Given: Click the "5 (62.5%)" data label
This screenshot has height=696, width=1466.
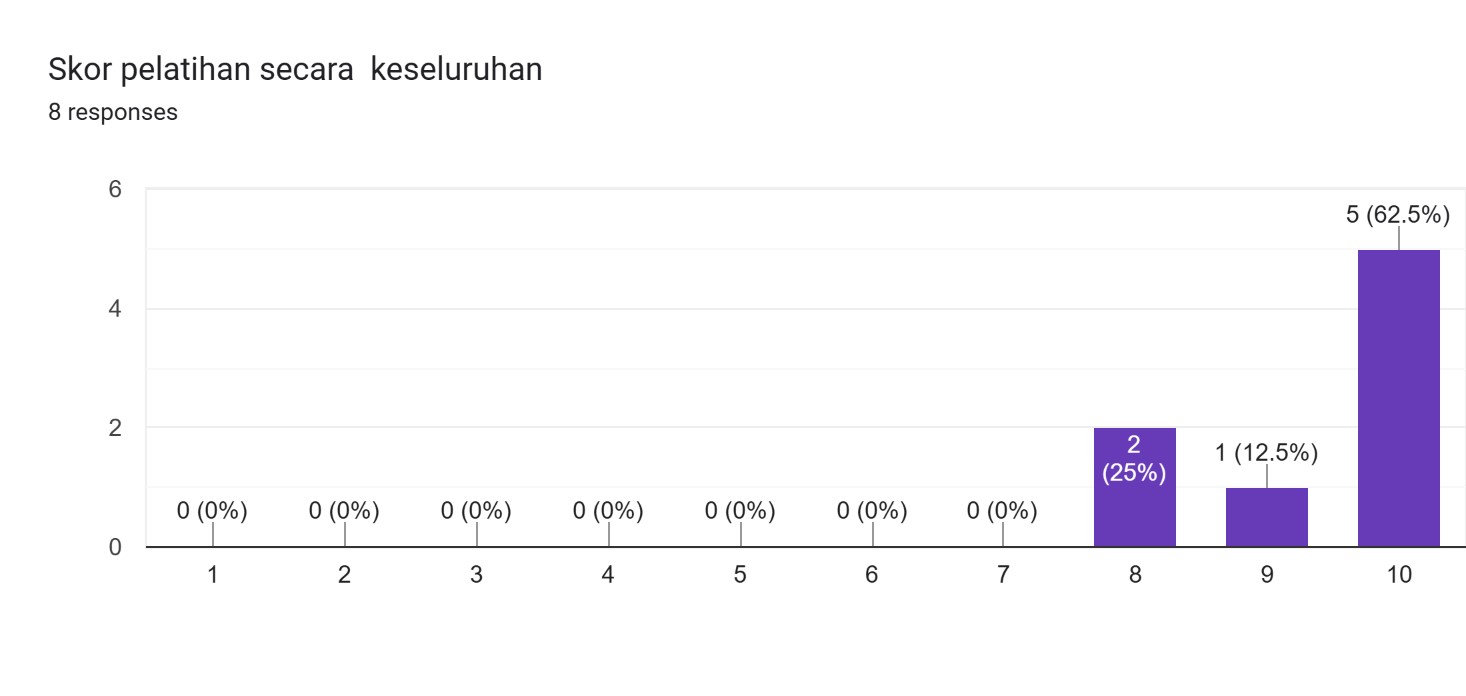Looking at the screenshot, I should (1397, 213).
